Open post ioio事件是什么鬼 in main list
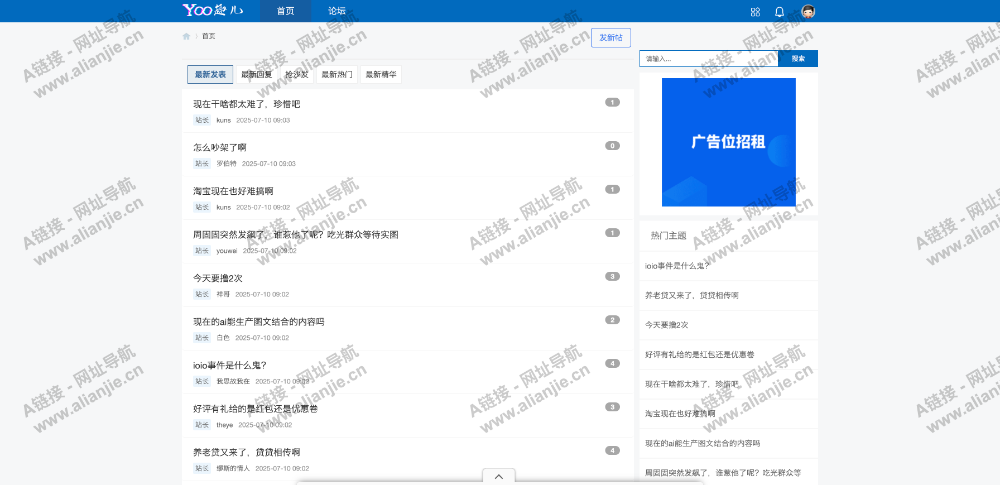This screenshot has height=485, width=1000. coord(230,365)
